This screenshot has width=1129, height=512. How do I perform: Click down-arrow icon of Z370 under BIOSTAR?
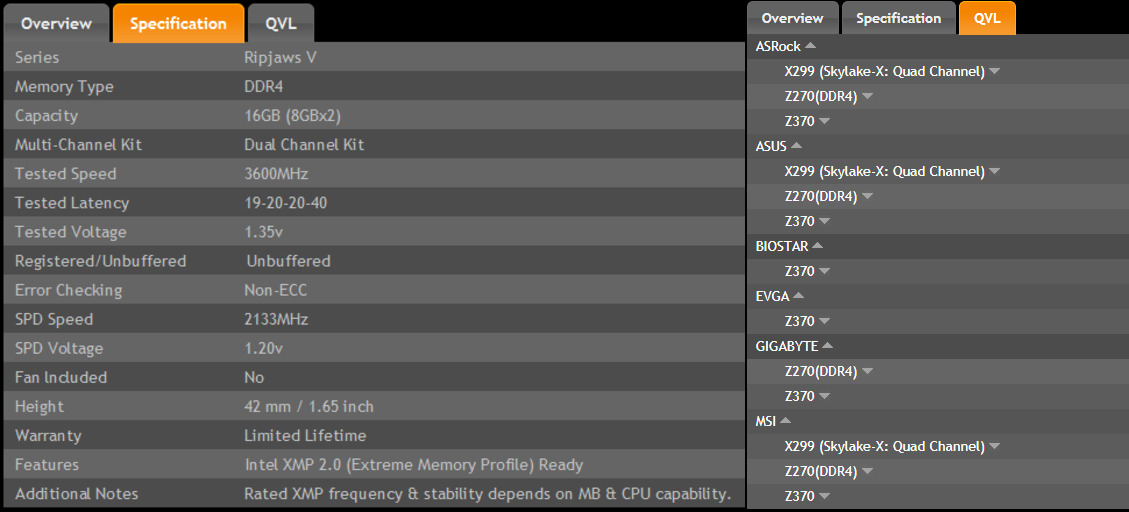tap(824, 271)
